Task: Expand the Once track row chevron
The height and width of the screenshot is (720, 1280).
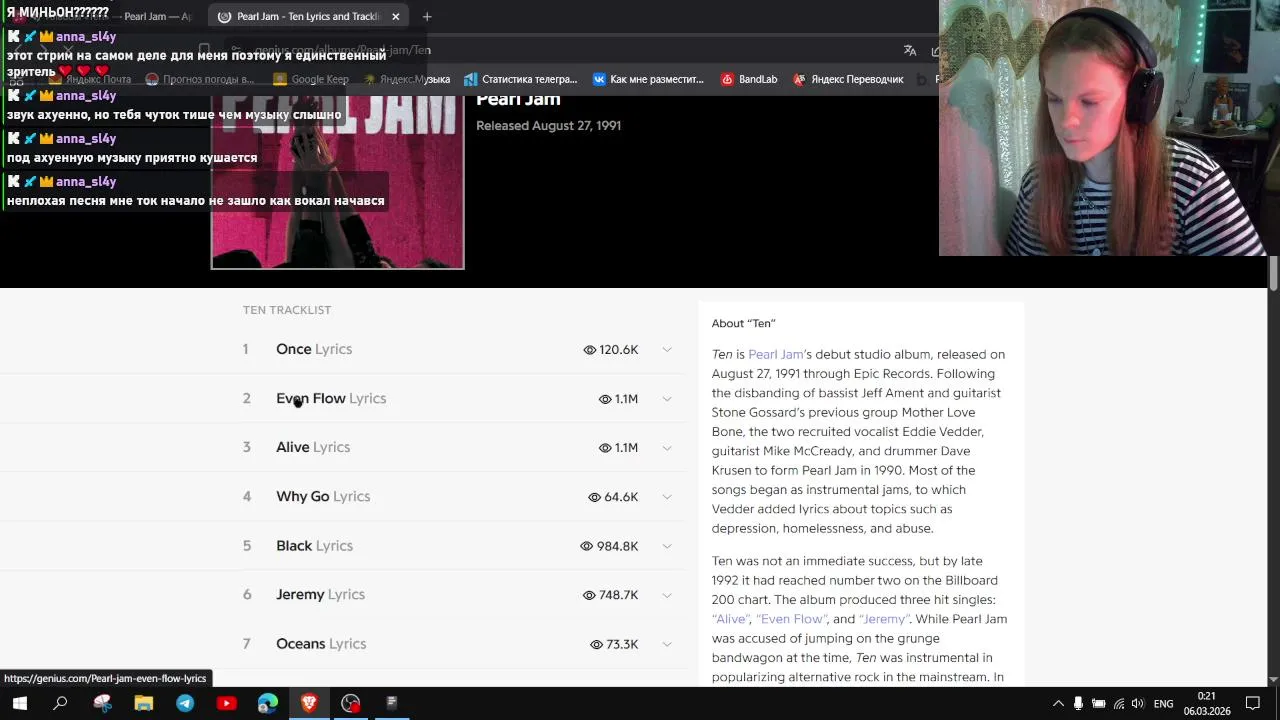Action: point(667,350)
